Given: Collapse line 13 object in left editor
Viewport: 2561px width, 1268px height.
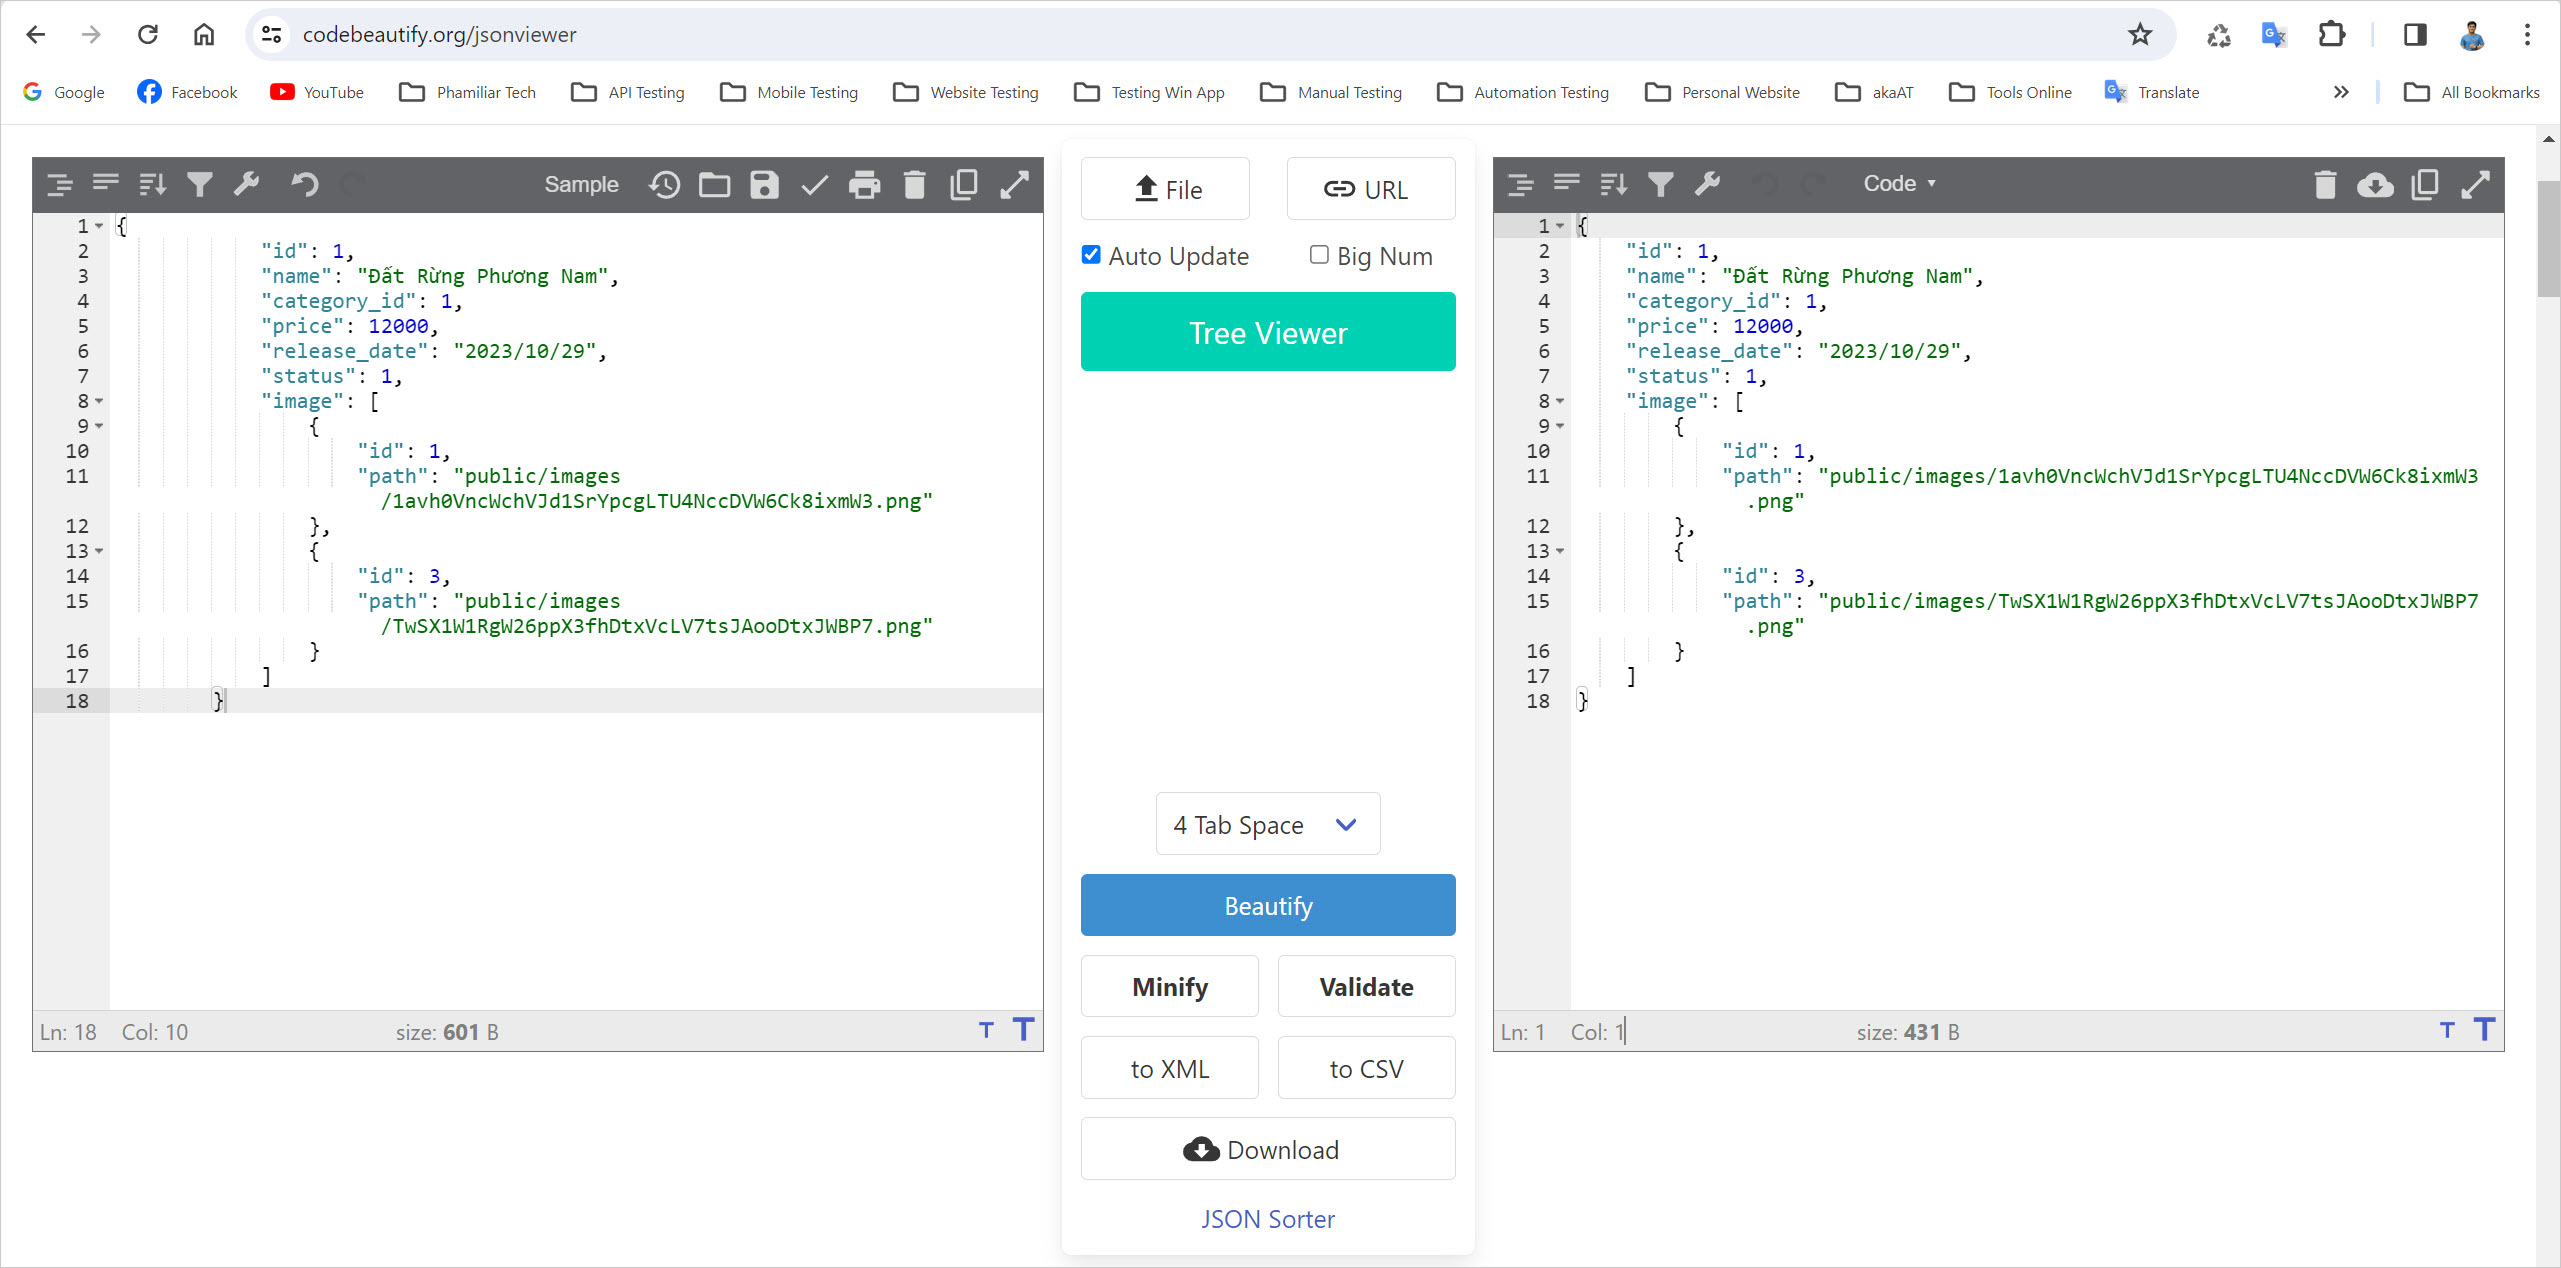Looking at the screenshot, I should 99,551.
